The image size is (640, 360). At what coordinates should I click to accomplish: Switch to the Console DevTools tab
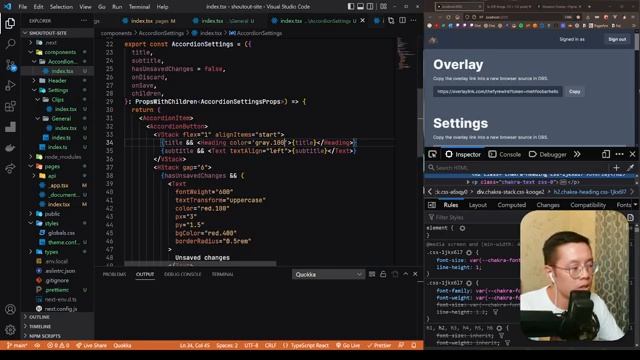[x=505, y=154]
